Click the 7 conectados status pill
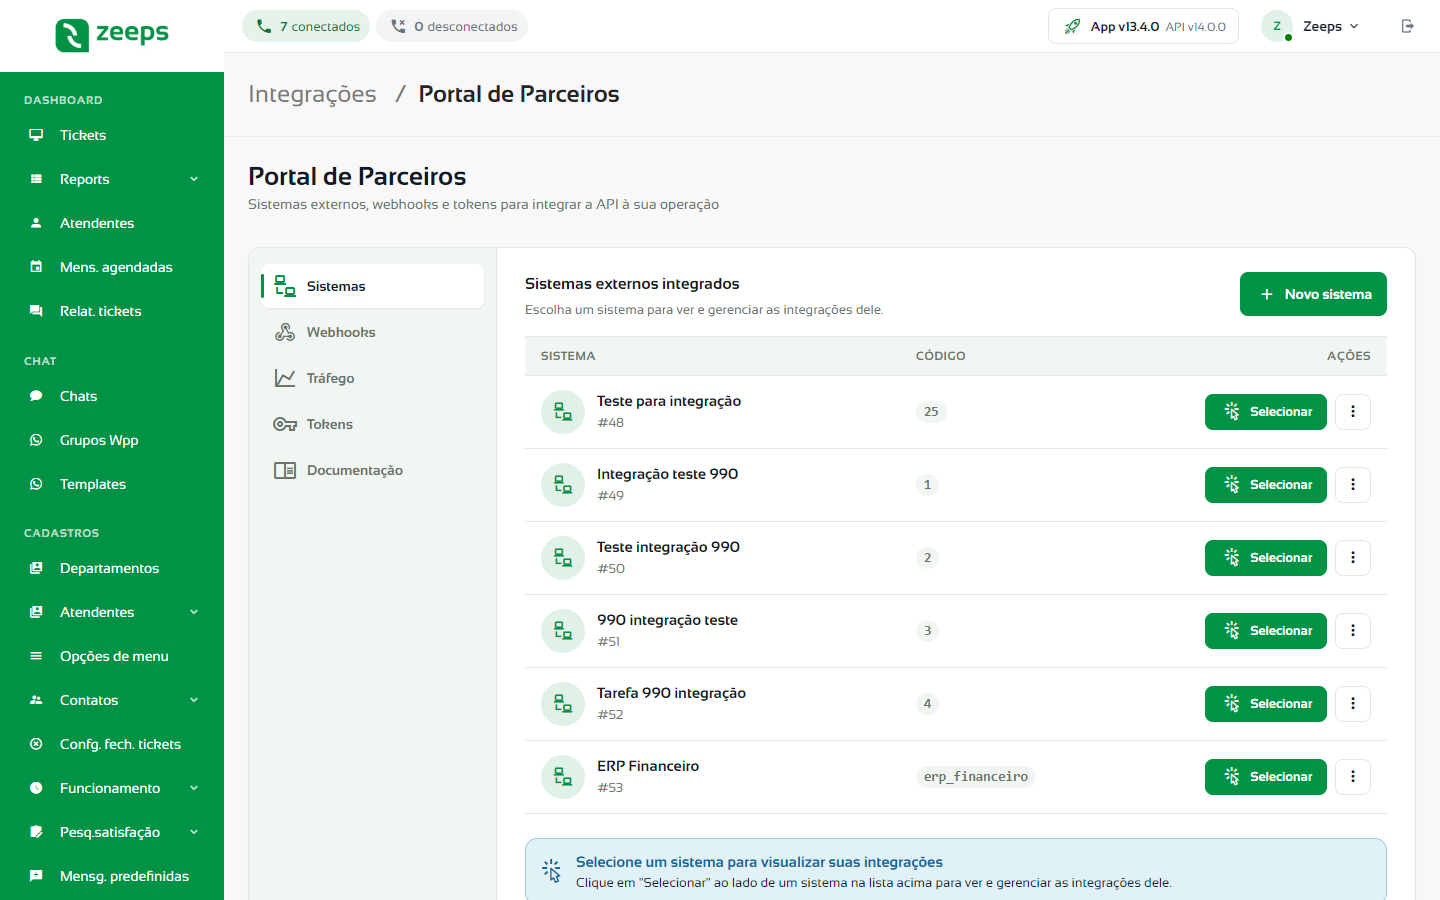Image resolution: width=1440 pixels, height=900 pixels. [x=306, y=26]
